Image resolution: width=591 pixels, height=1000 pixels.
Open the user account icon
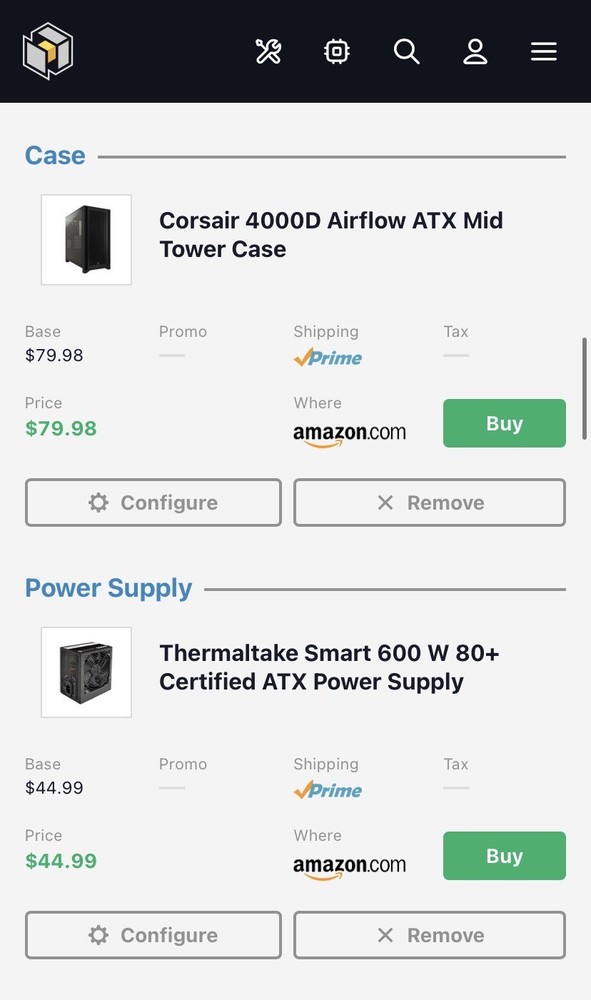click(475, 51)
